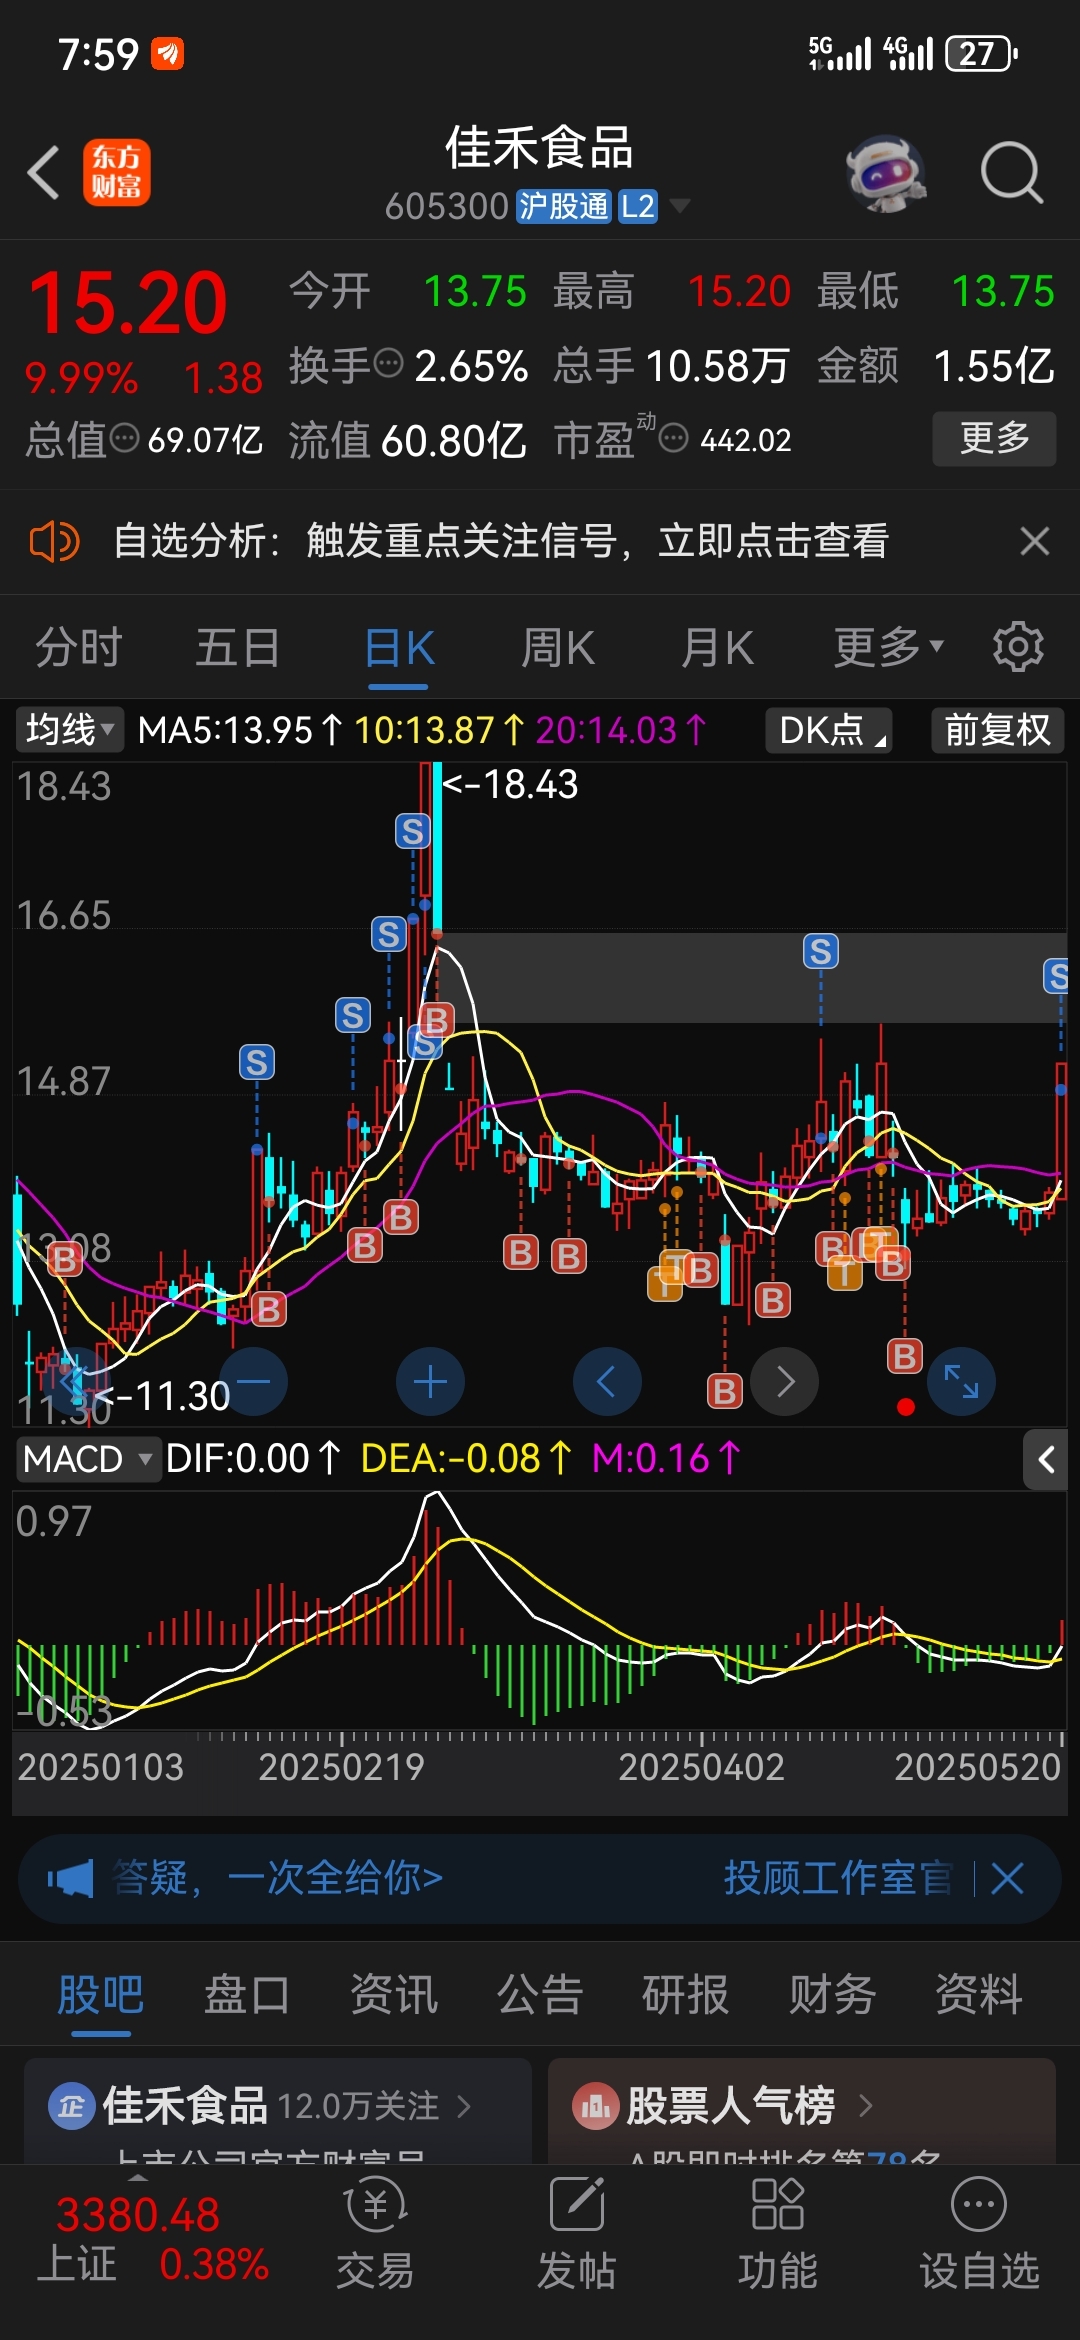Tap the L2 level badge

click(x=637, y=206)
